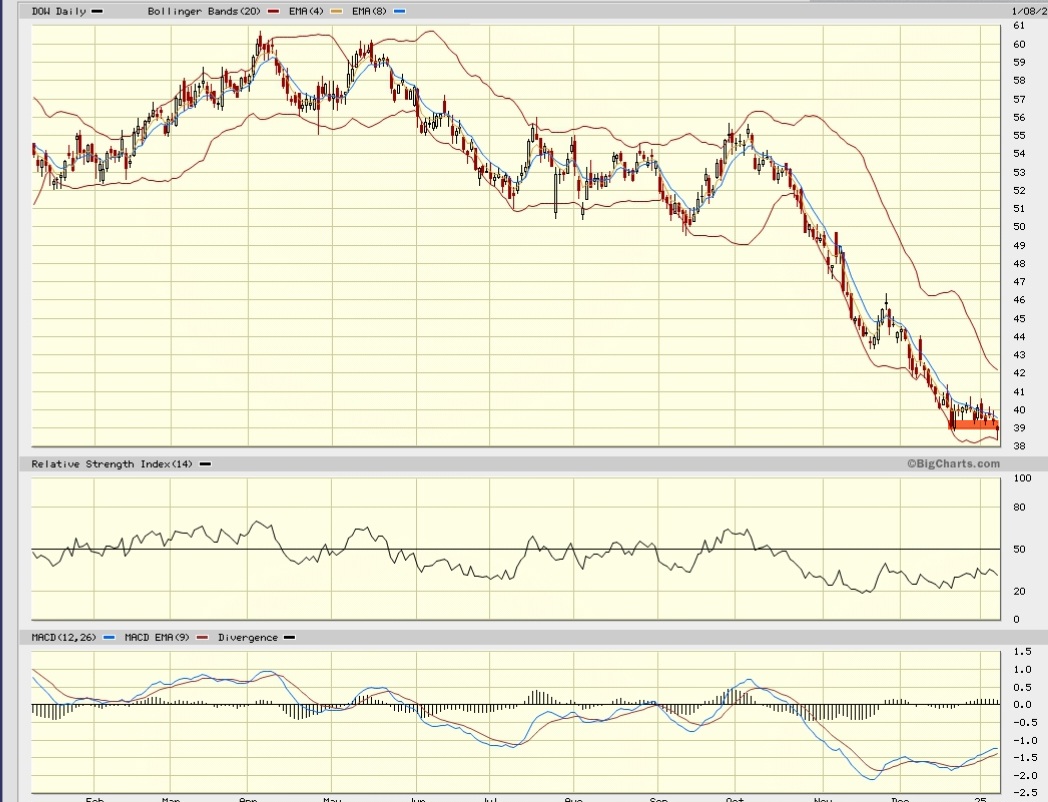Click the orange highlighted support zone near 39

[975, 424]
